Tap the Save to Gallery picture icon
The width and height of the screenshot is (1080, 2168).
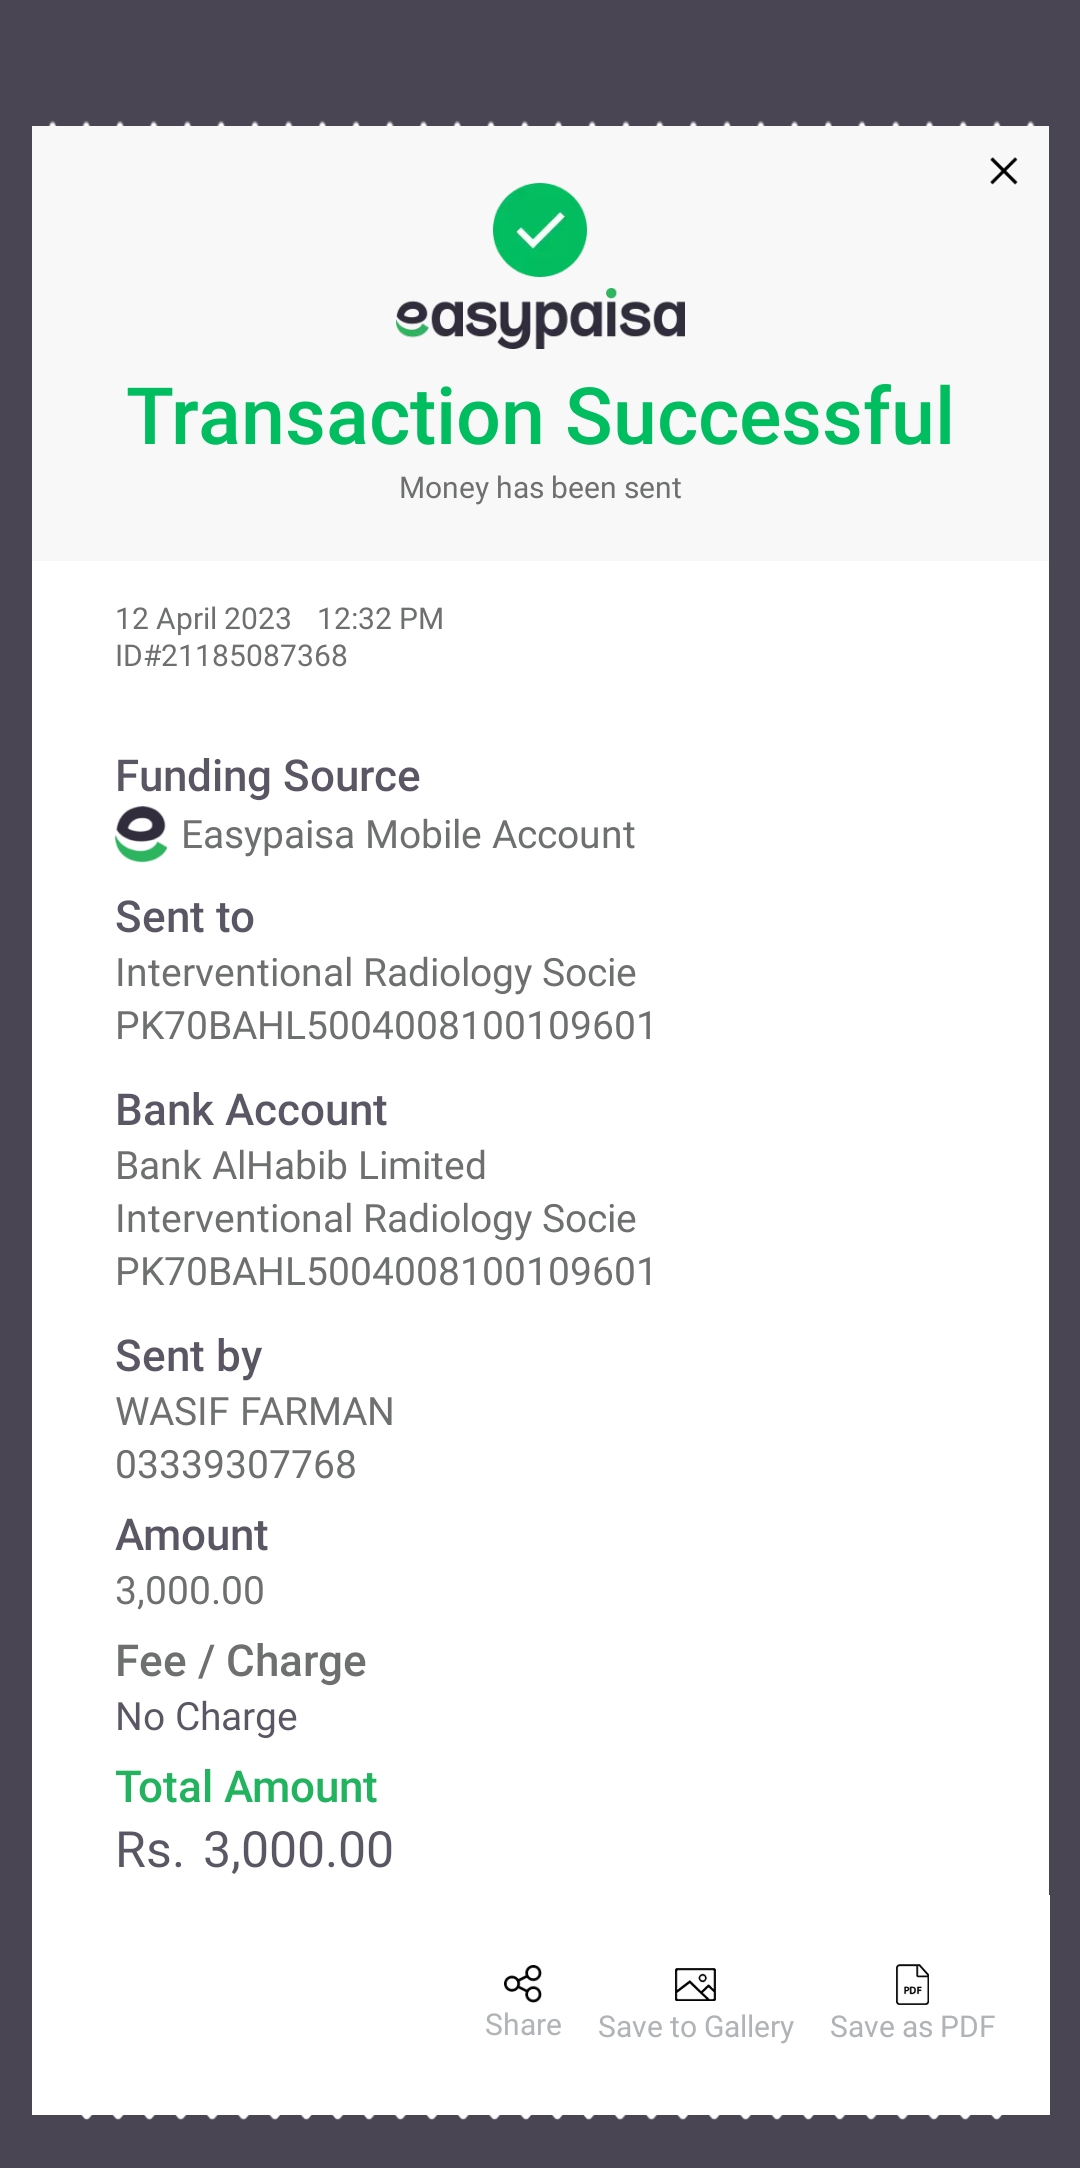click(x=695, y=1984)
